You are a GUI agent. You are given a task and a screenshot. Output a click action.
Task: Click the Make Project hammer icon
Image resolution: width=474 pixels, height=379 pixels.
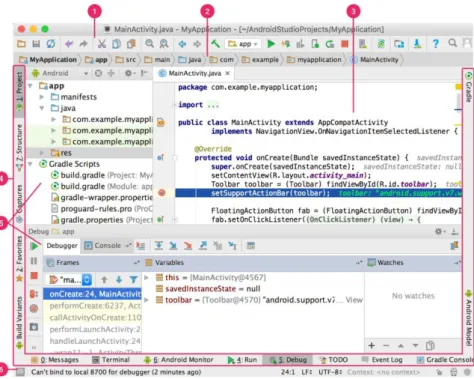coord(215,44)
